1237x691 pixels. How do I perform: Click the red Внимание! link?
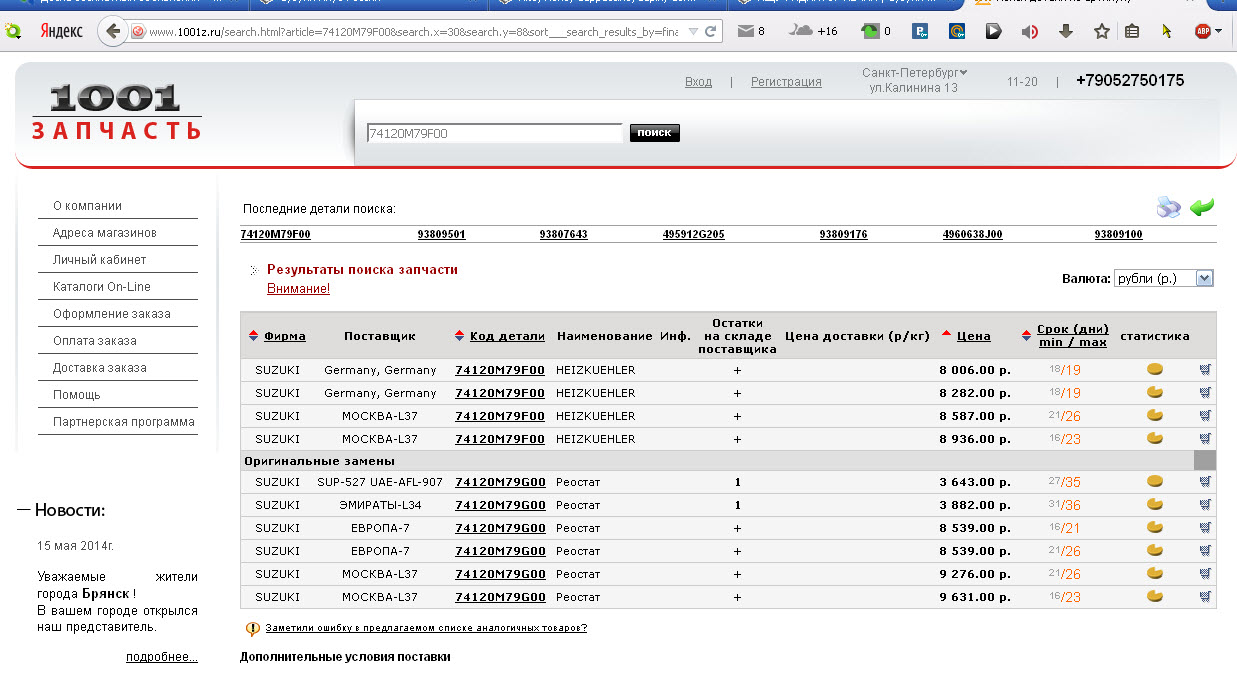tap(298, 289)
